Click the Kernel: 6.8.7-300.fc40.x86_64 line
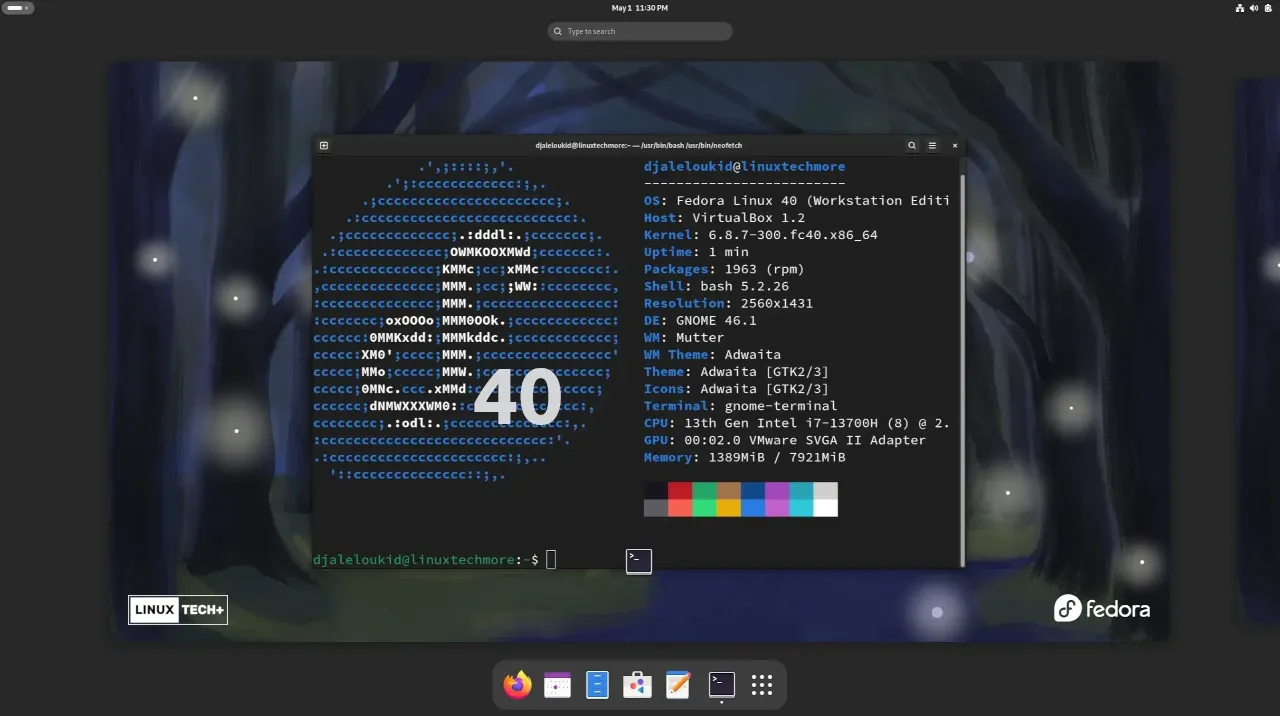The image size is (1280, 716). click(x=760, y=235)
